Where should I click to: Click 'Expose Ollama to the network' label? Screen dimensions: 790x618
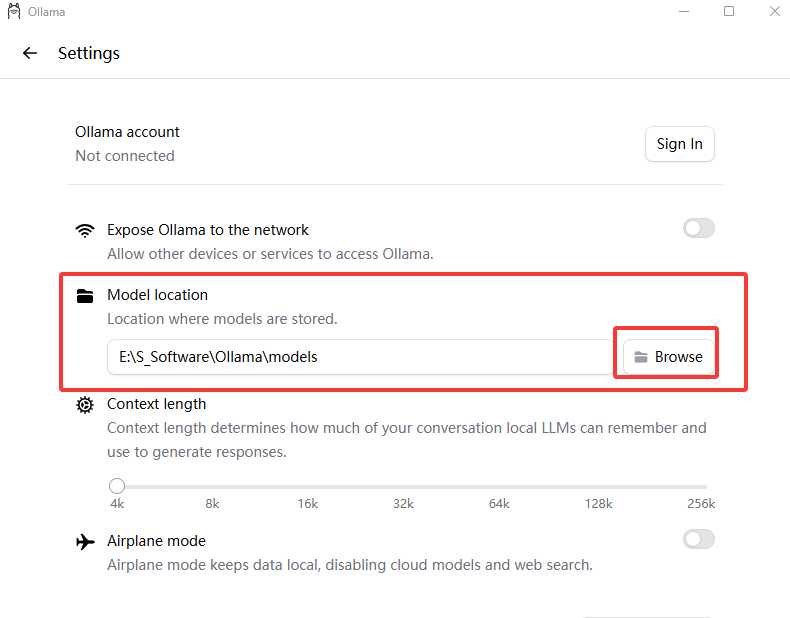(208, 230)
